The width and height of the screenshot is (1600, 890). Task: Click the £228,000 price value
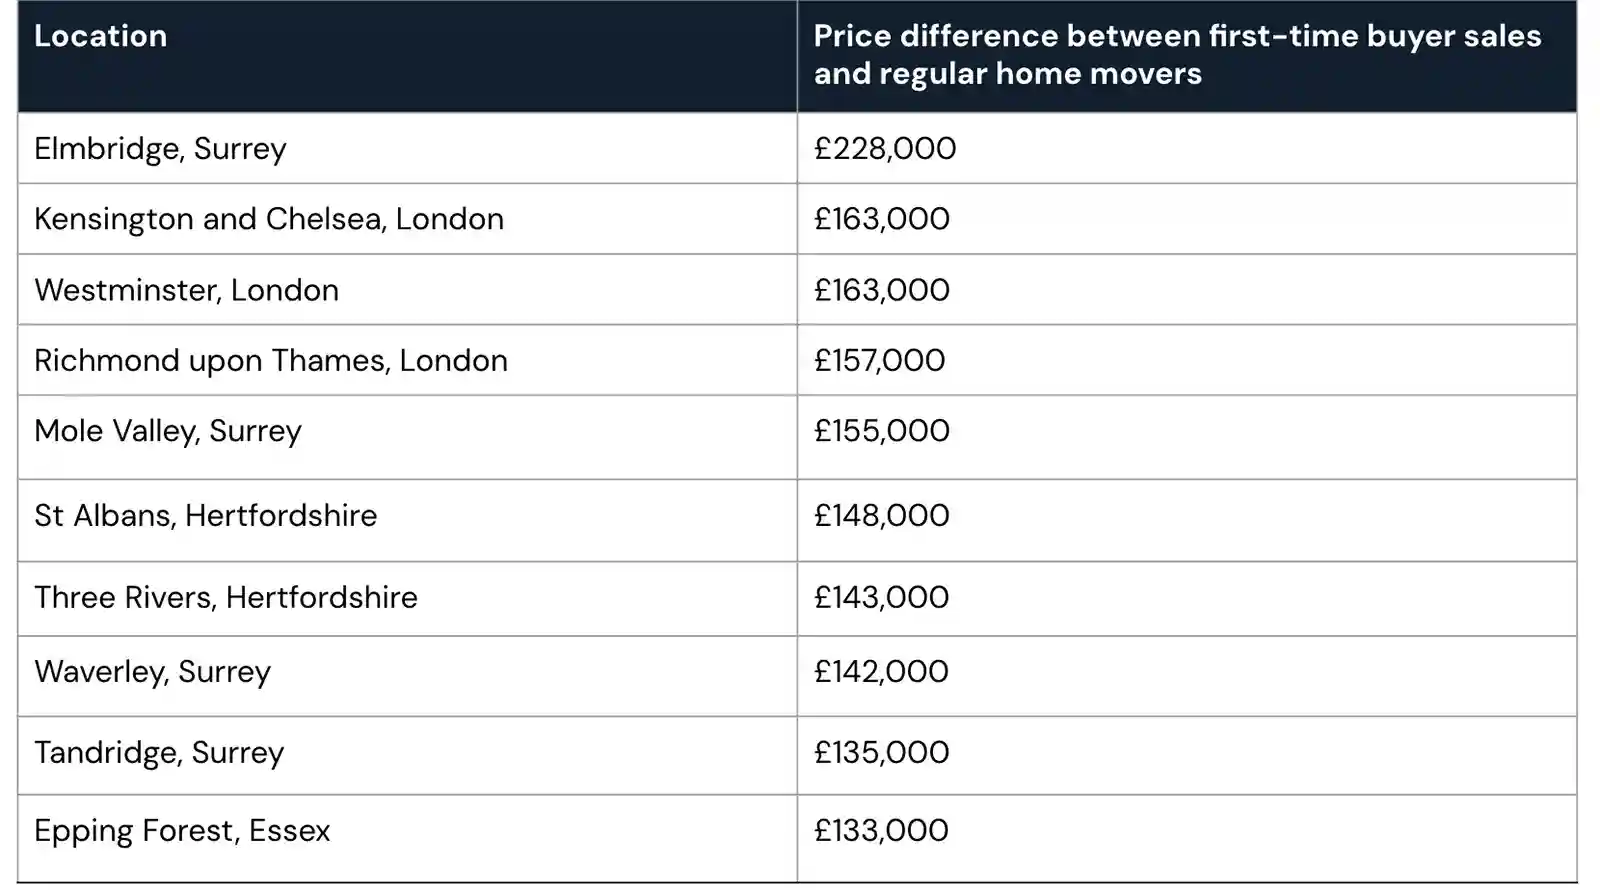click(885, 149)
